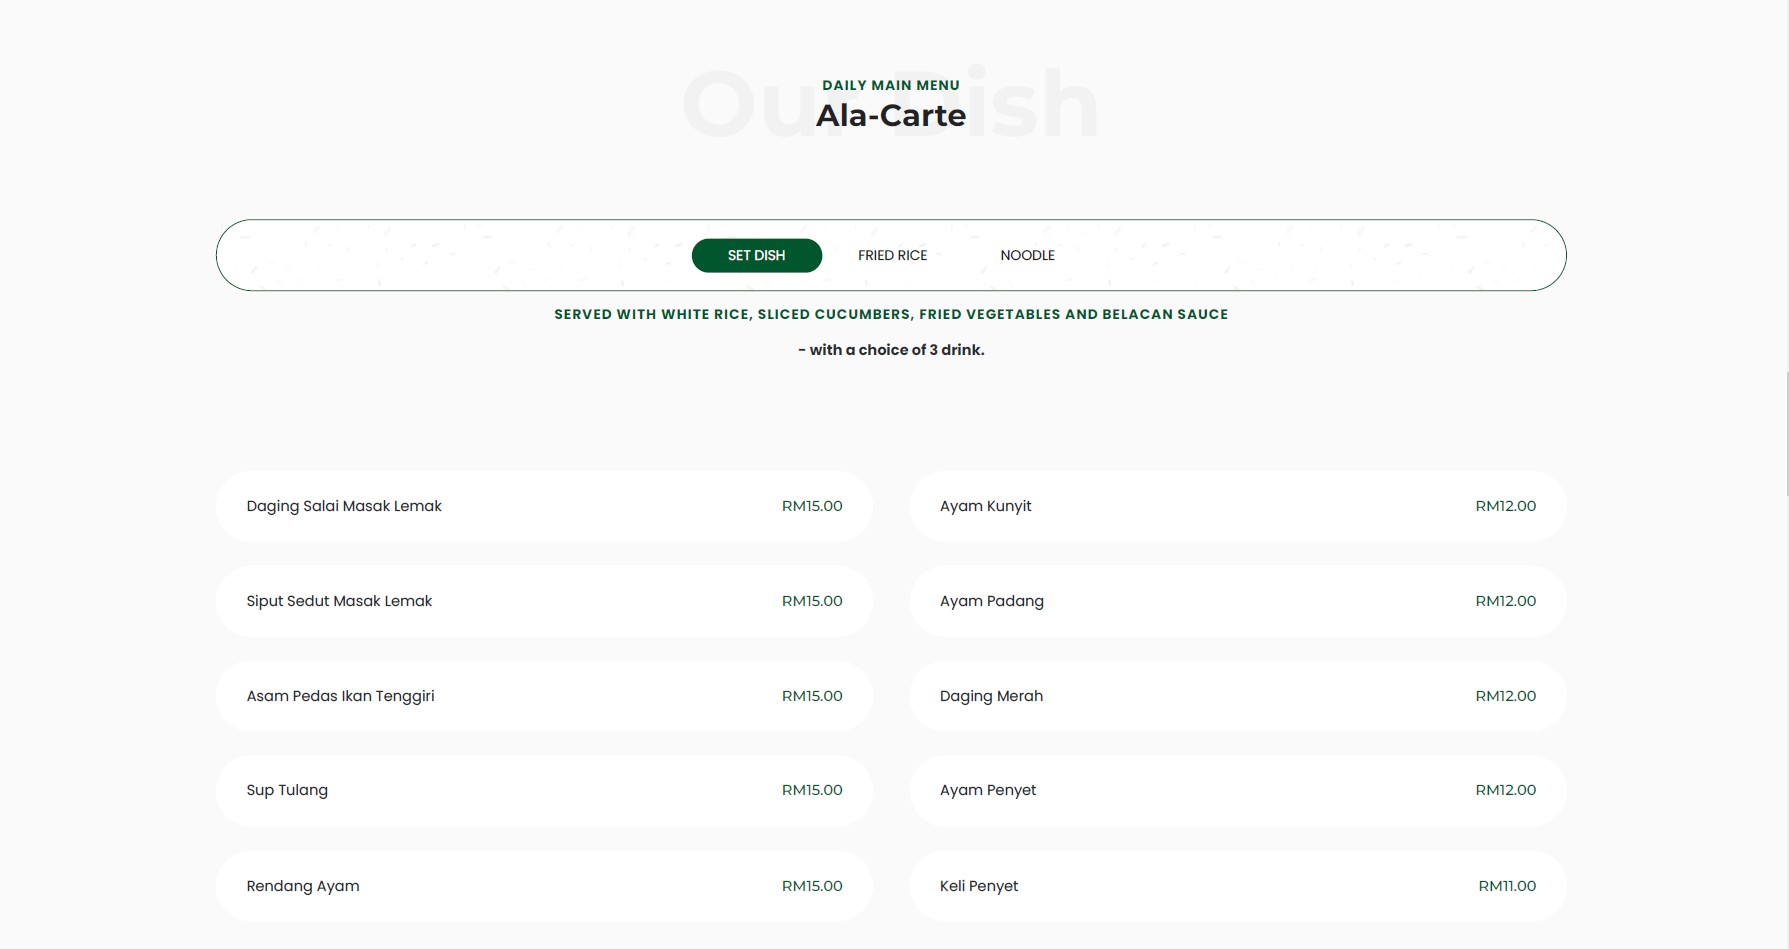Click the DAILY MAIN MENU label

click(890, 86)
